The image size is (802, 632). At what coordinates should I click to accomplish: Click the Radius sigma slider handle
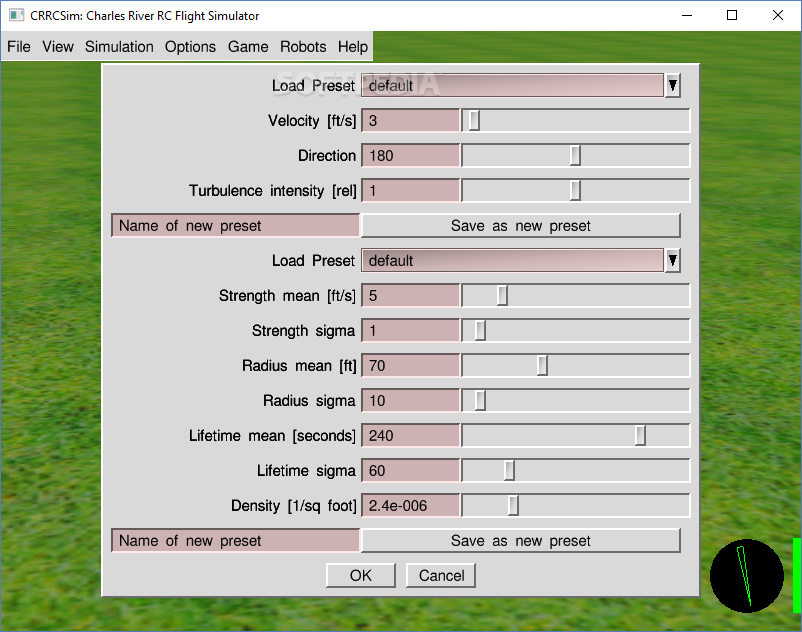click(480, 400)
